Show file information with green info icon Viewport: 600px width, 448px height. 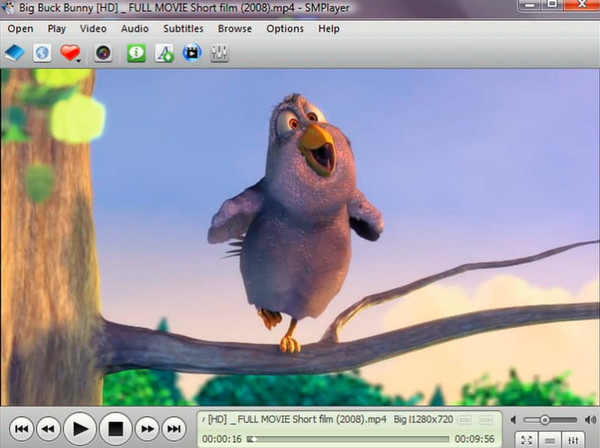[136, 53]
